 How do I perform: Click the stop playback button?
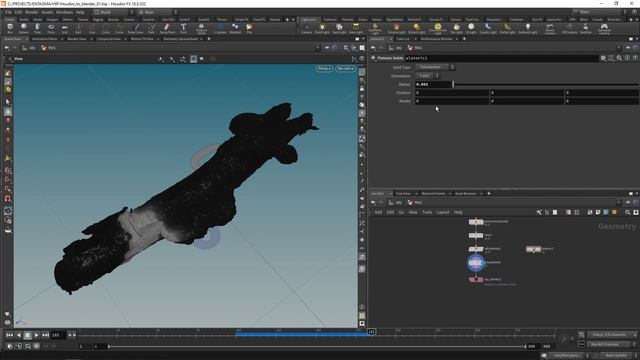pyautogui.click(x=27, y=335)
